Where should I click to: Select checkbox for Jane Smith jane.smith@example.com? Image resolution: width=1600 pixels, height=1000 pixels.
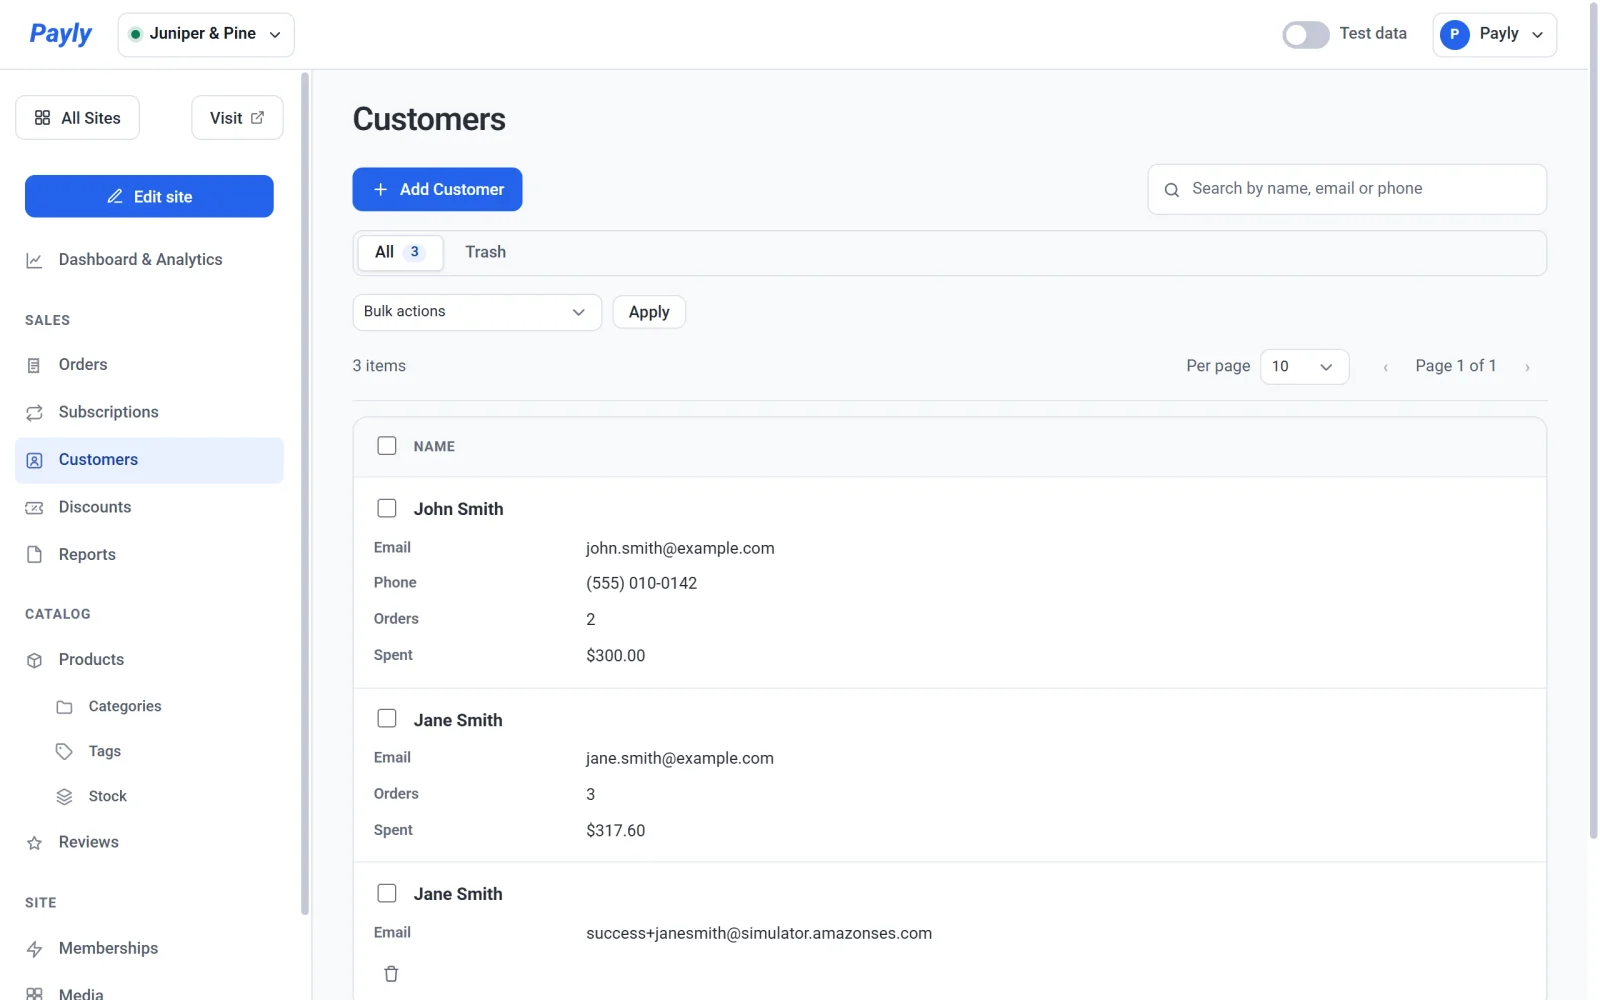(387, 719)
